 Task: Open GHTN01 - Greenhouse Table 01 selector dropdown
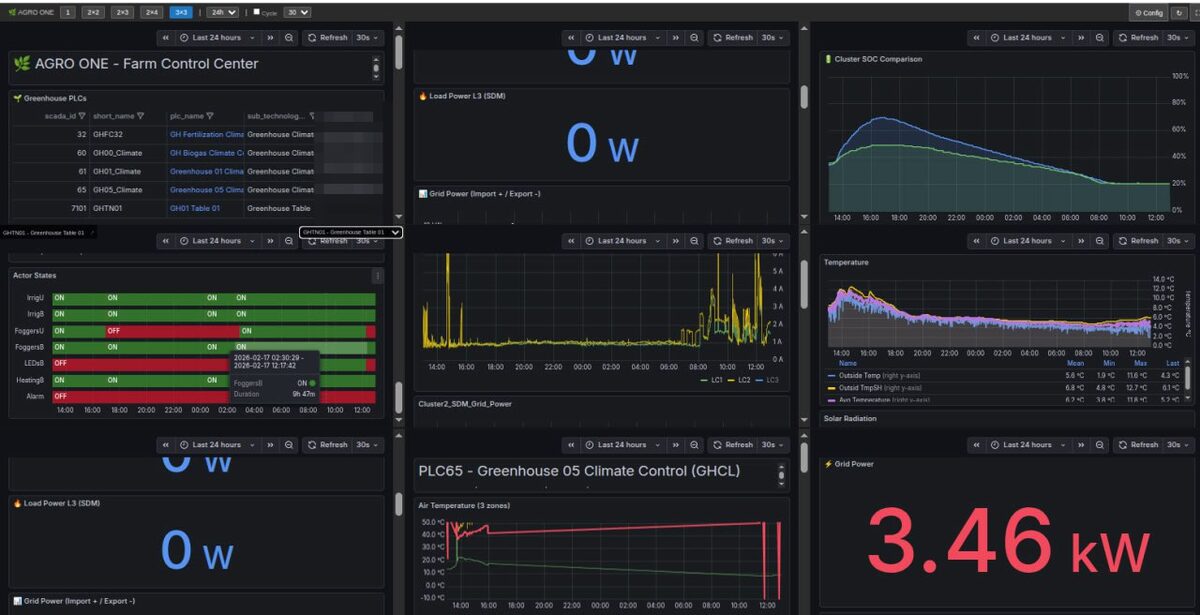351,232
